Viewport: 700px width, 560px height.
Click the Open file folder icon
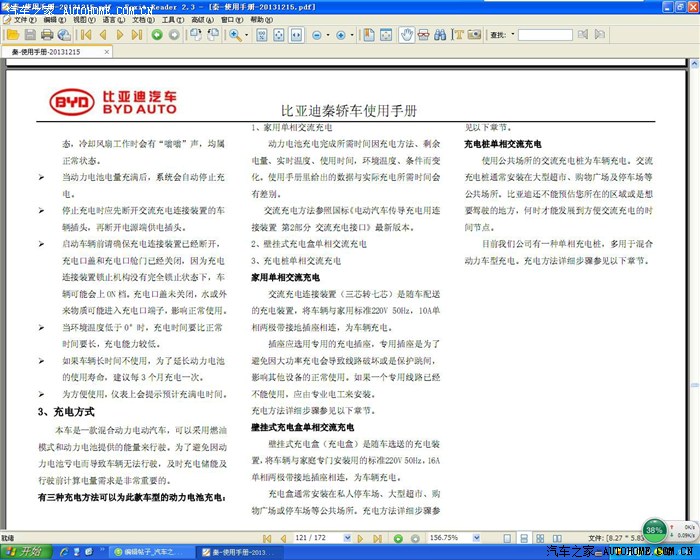(x=10, y=35)
